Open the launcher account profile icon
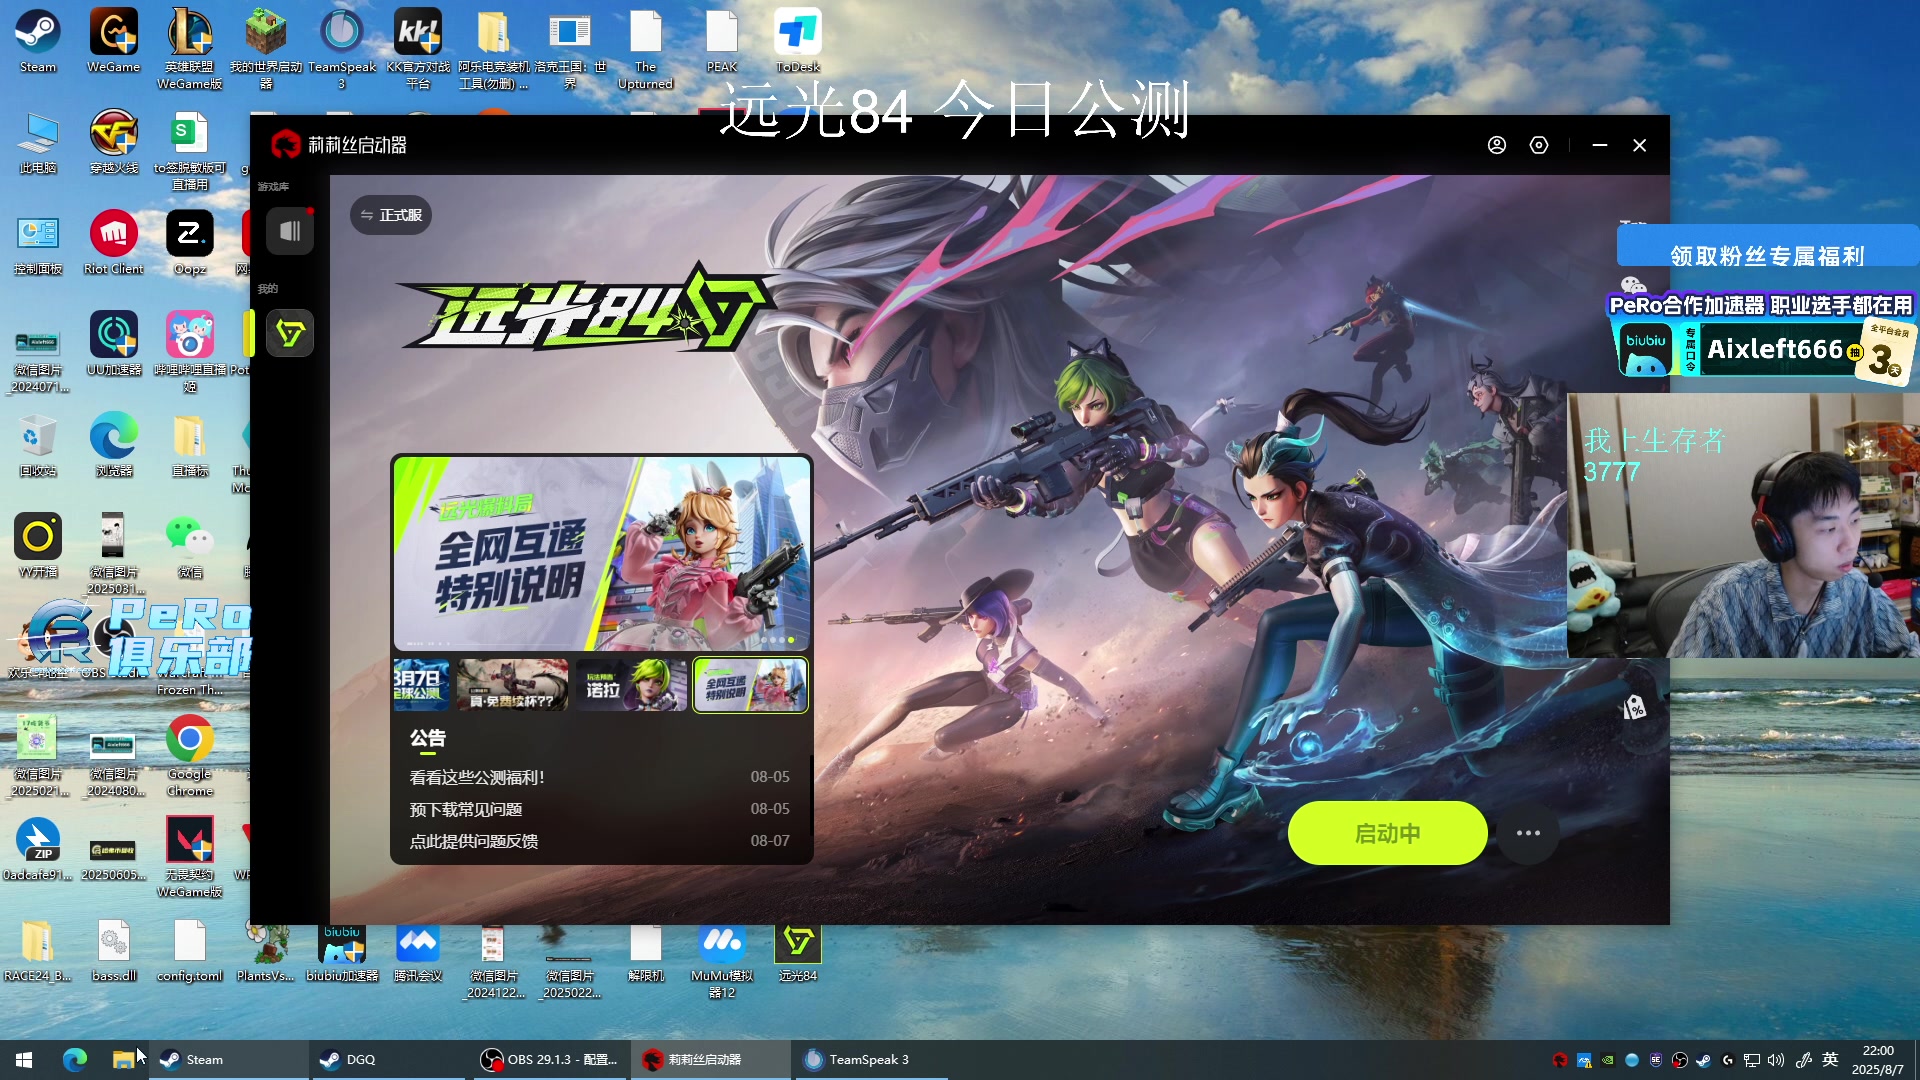The height and width of the screenshot is (1080, 1920). pyautogui.click(x=1496, y=145)
